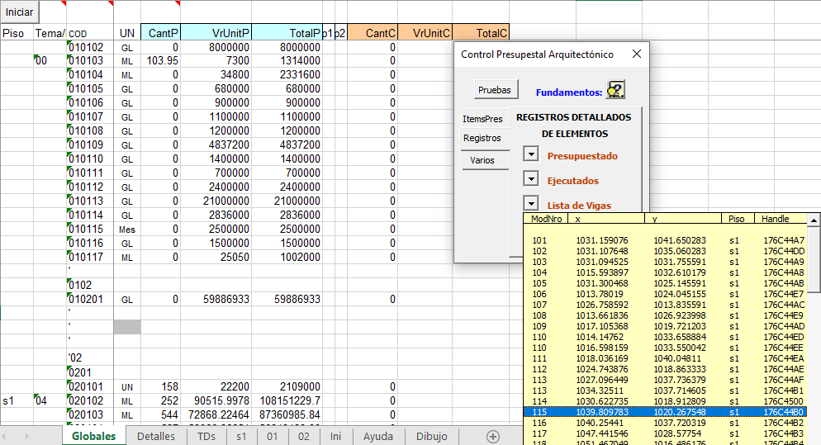Select the CantP cell 158

pos(161,386)
